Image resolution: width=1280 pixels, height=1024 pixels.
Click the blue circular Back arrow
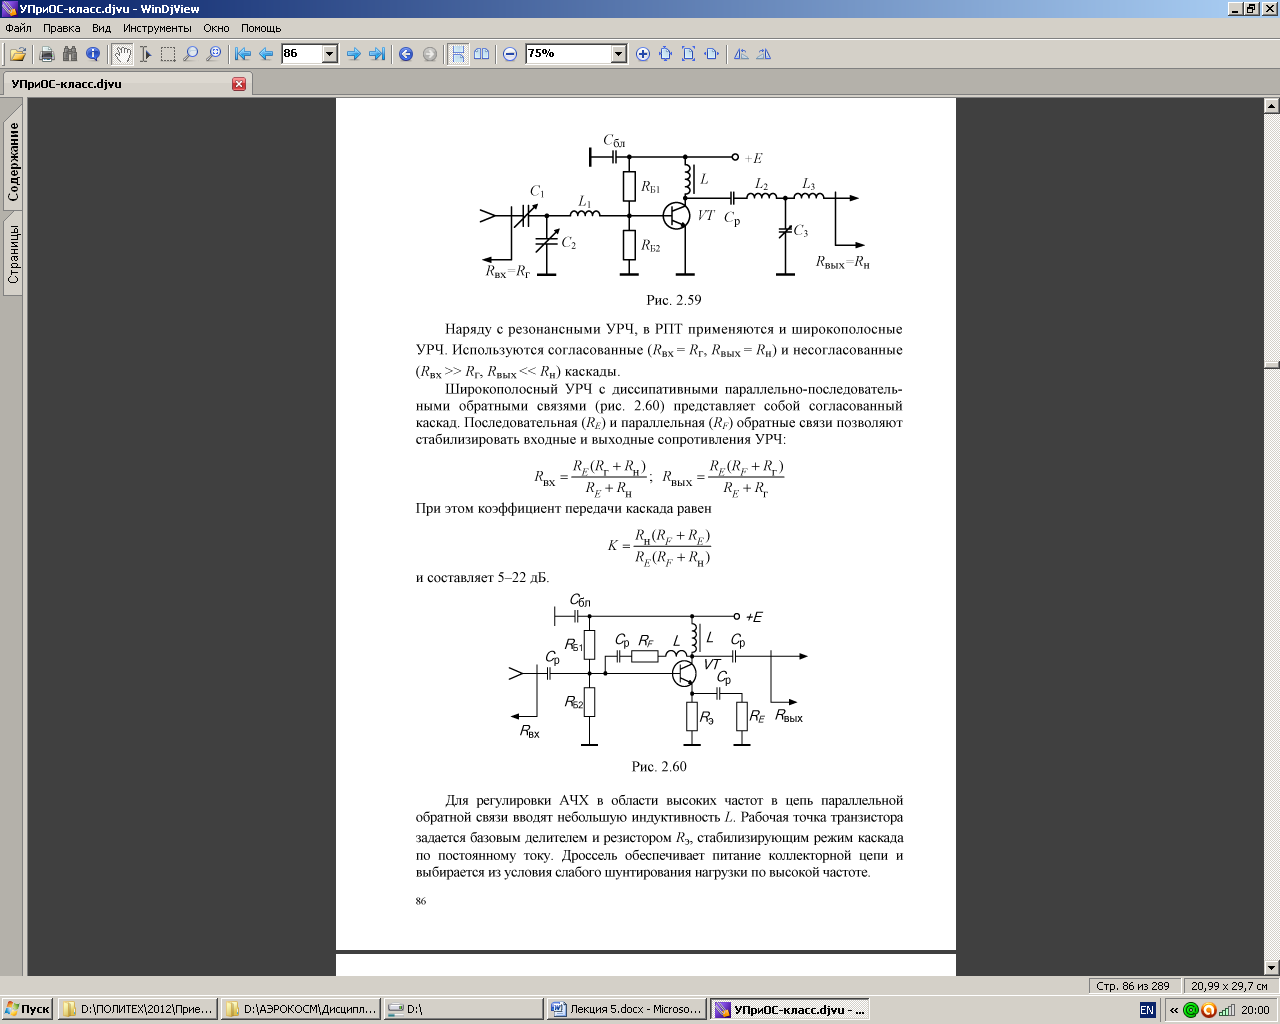point(406,54)
